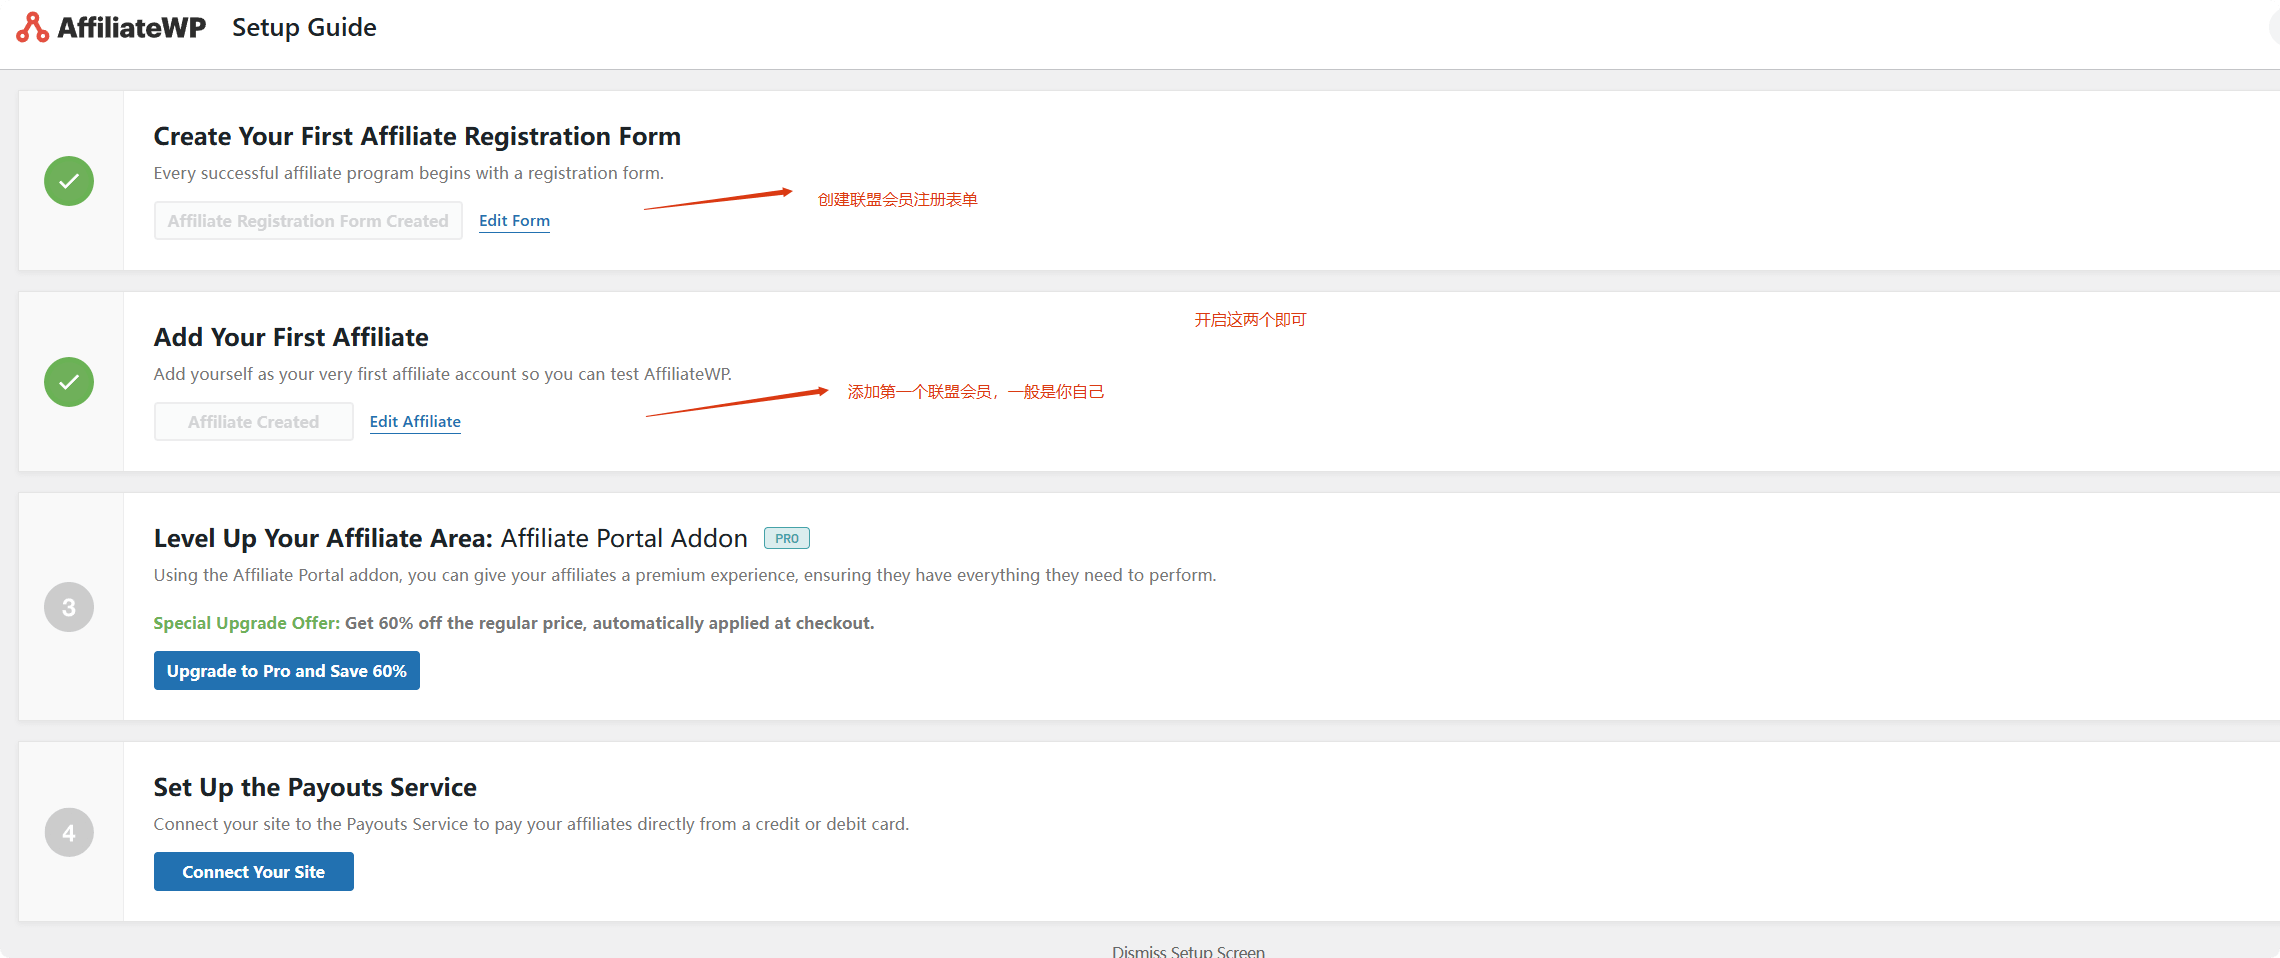Click green checkmark for first affiliate step
The width and height of the screenshot is (2280, 958).
[69, 382]
